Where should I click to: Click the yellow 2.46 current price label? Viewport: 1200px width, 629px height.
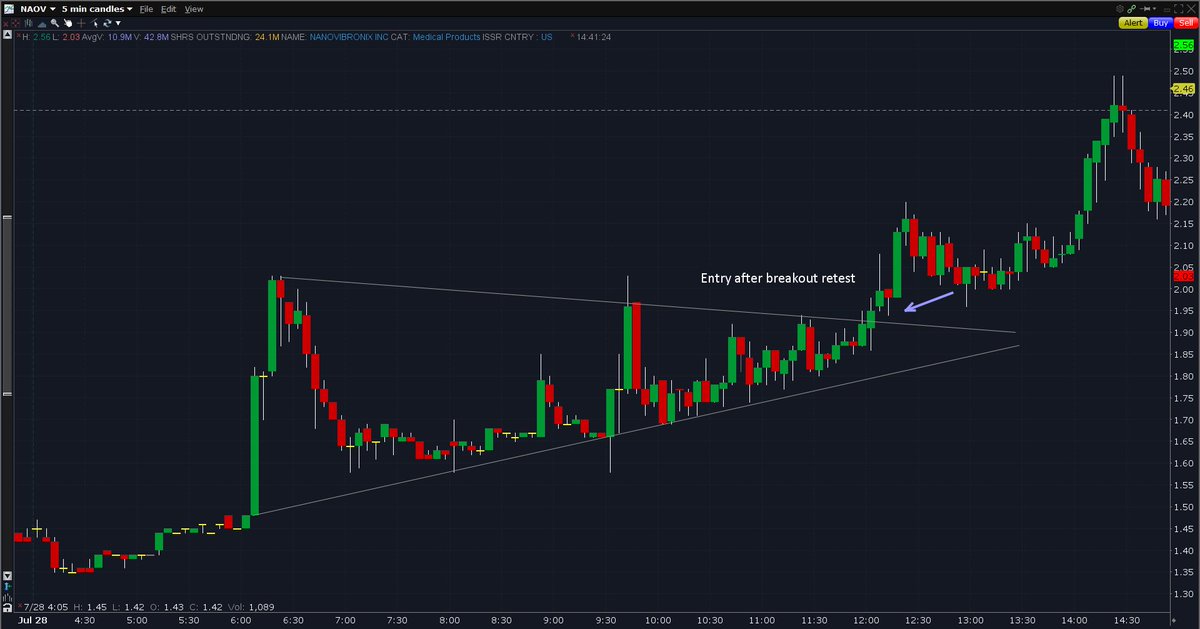pyautogui.click(x=1184, y=89)
